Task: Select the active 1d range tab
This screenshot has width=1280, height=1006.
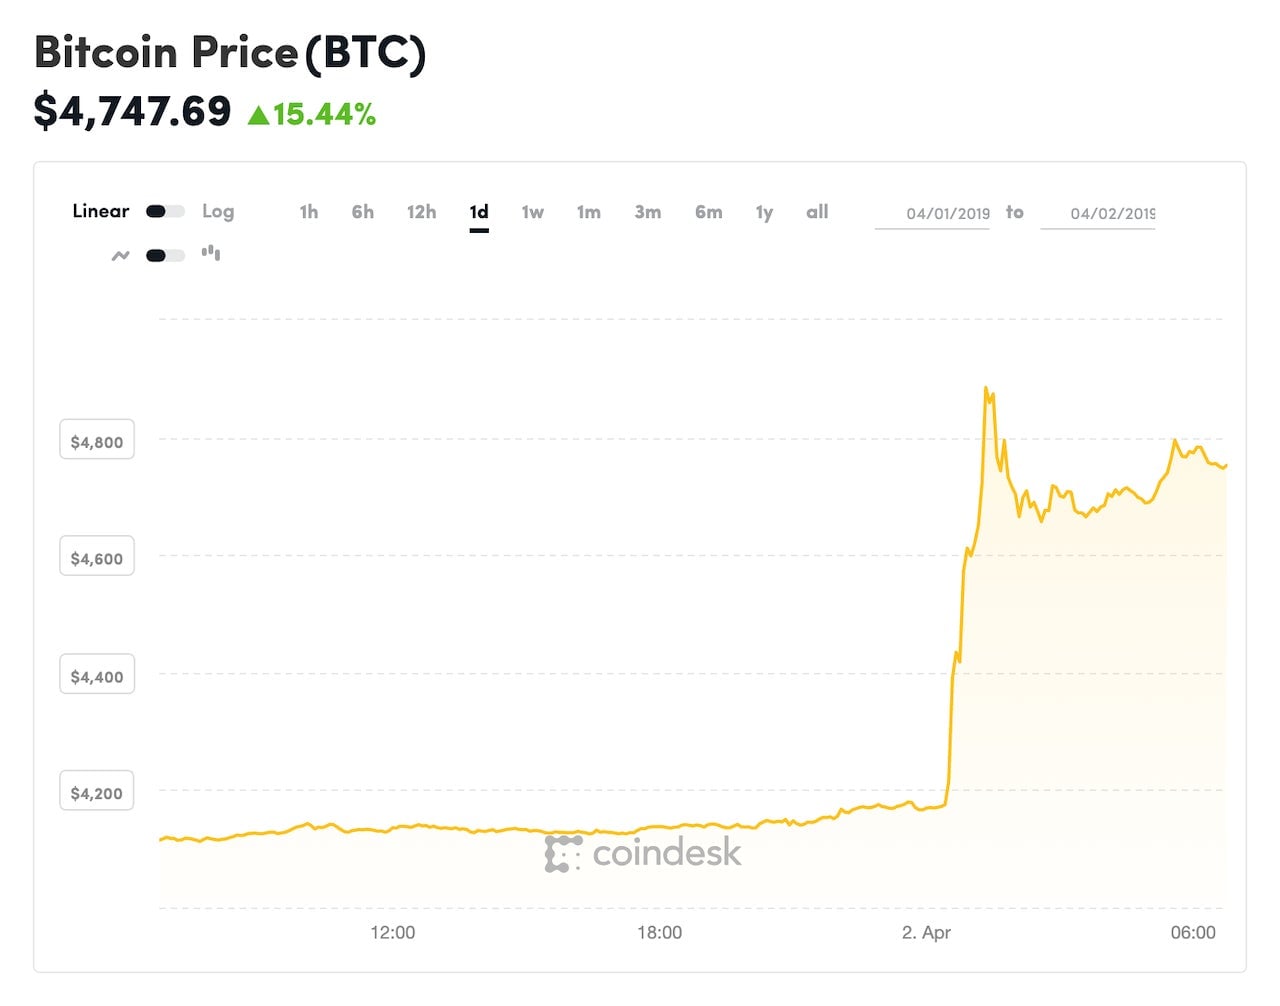Action: [x=479, y=212]
